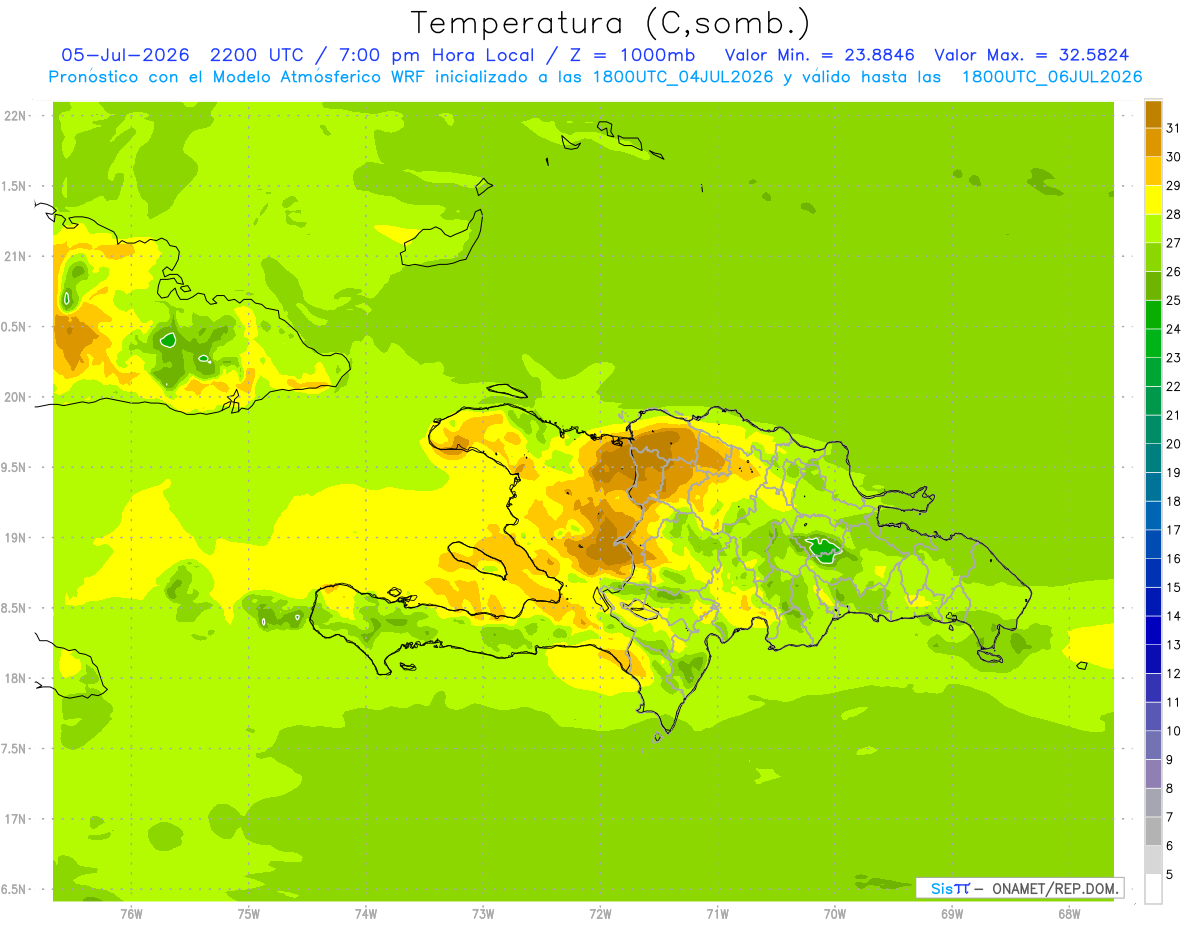This screenshot has height=927, width=1200.
Task: Click the '74W' longitude label
Action: (366, 914)
